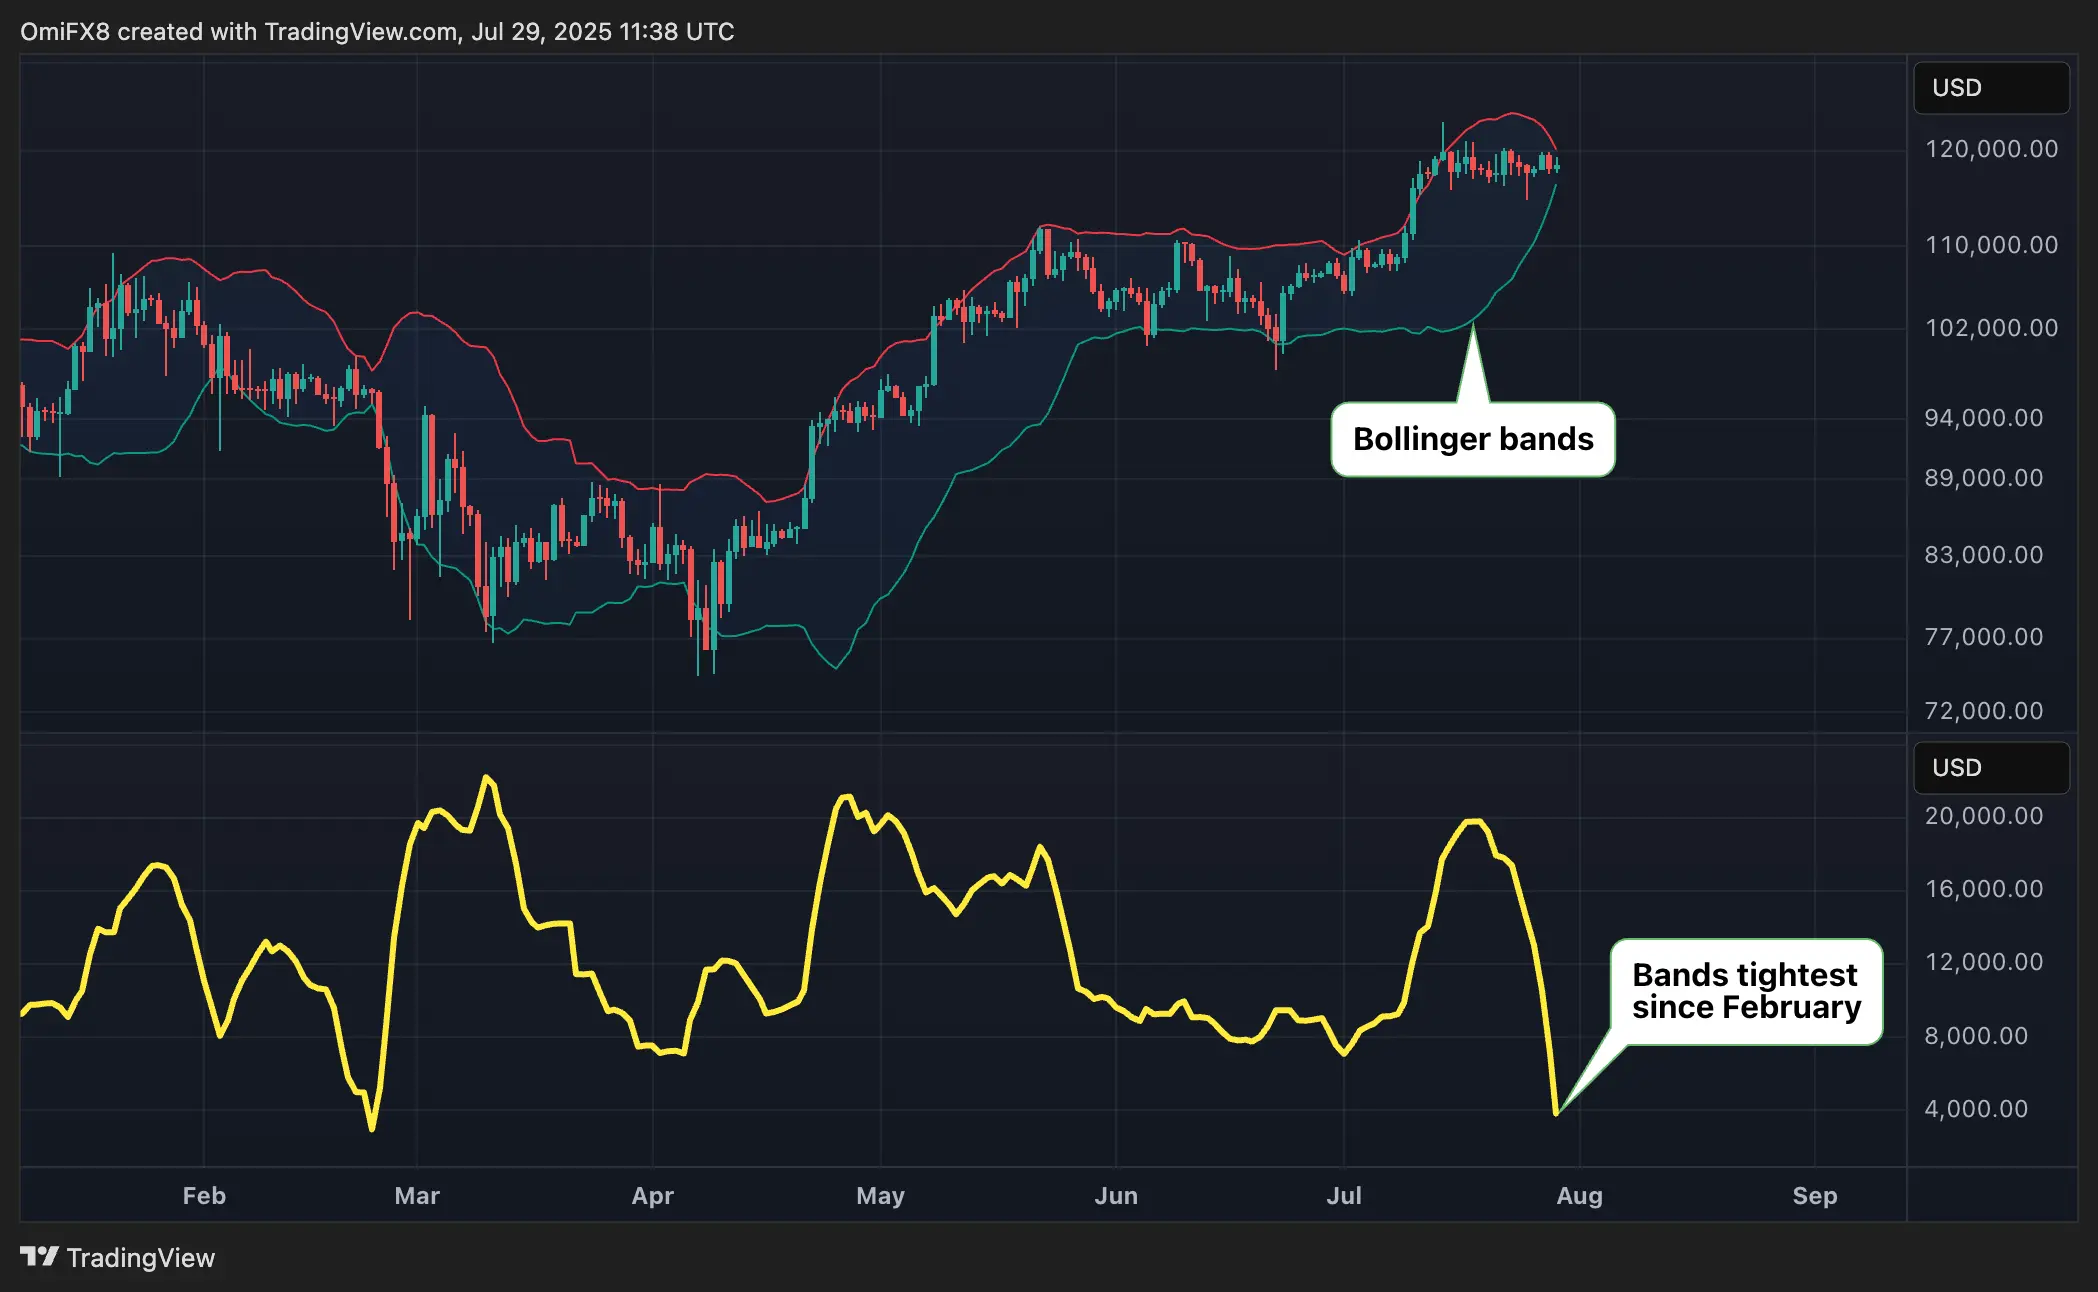2098x1292 pixels.
Task: Click the Jun label on time axis
Action: point(1116,1196)
